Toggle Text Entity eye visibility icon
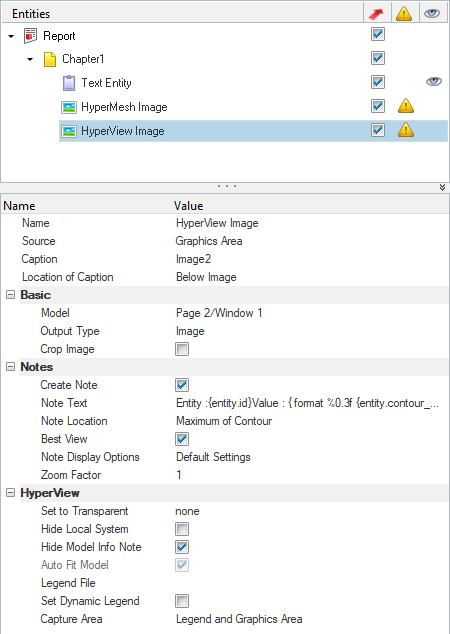This screenshot has height=634, width=450. 433,82
